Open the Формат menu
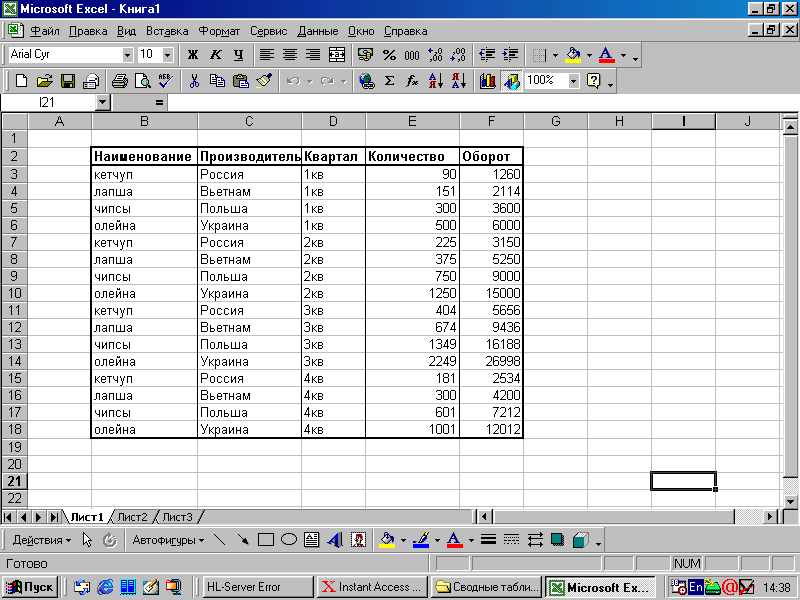The image size is (800, 600). (x=219, y=31)
